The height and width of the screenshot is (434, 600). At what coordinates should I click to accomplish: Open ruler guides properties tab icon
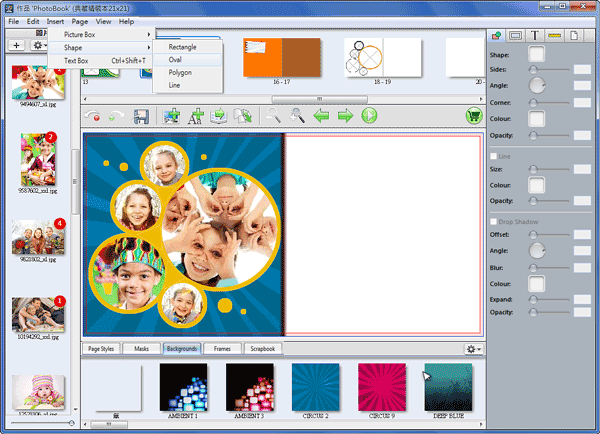pos(554,36)
